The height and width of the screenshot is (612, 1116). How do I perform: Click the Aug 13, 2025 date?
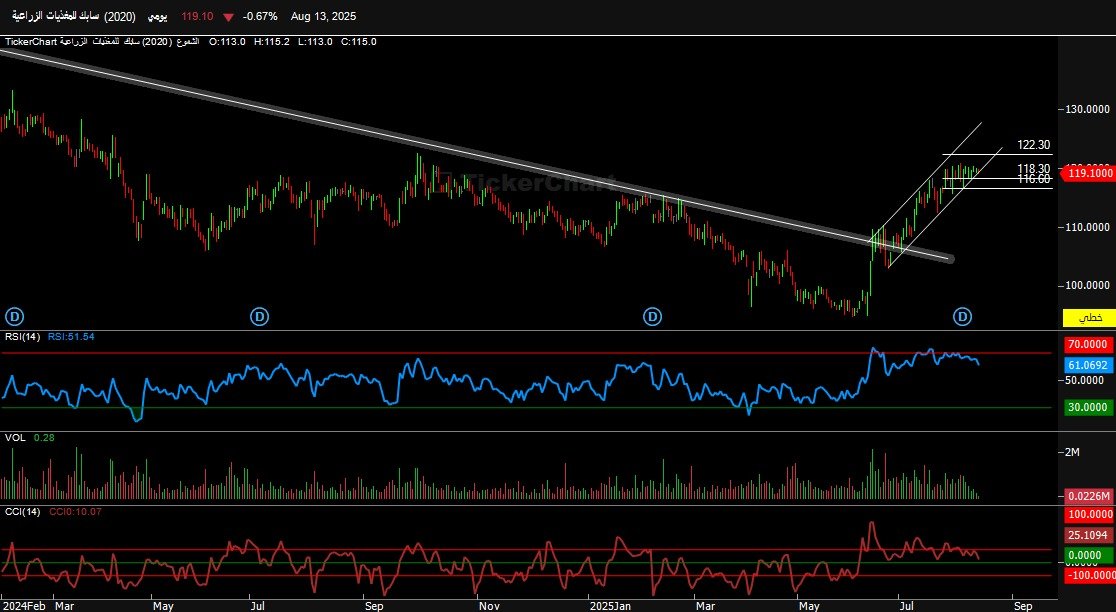click(x=323, y=16)
